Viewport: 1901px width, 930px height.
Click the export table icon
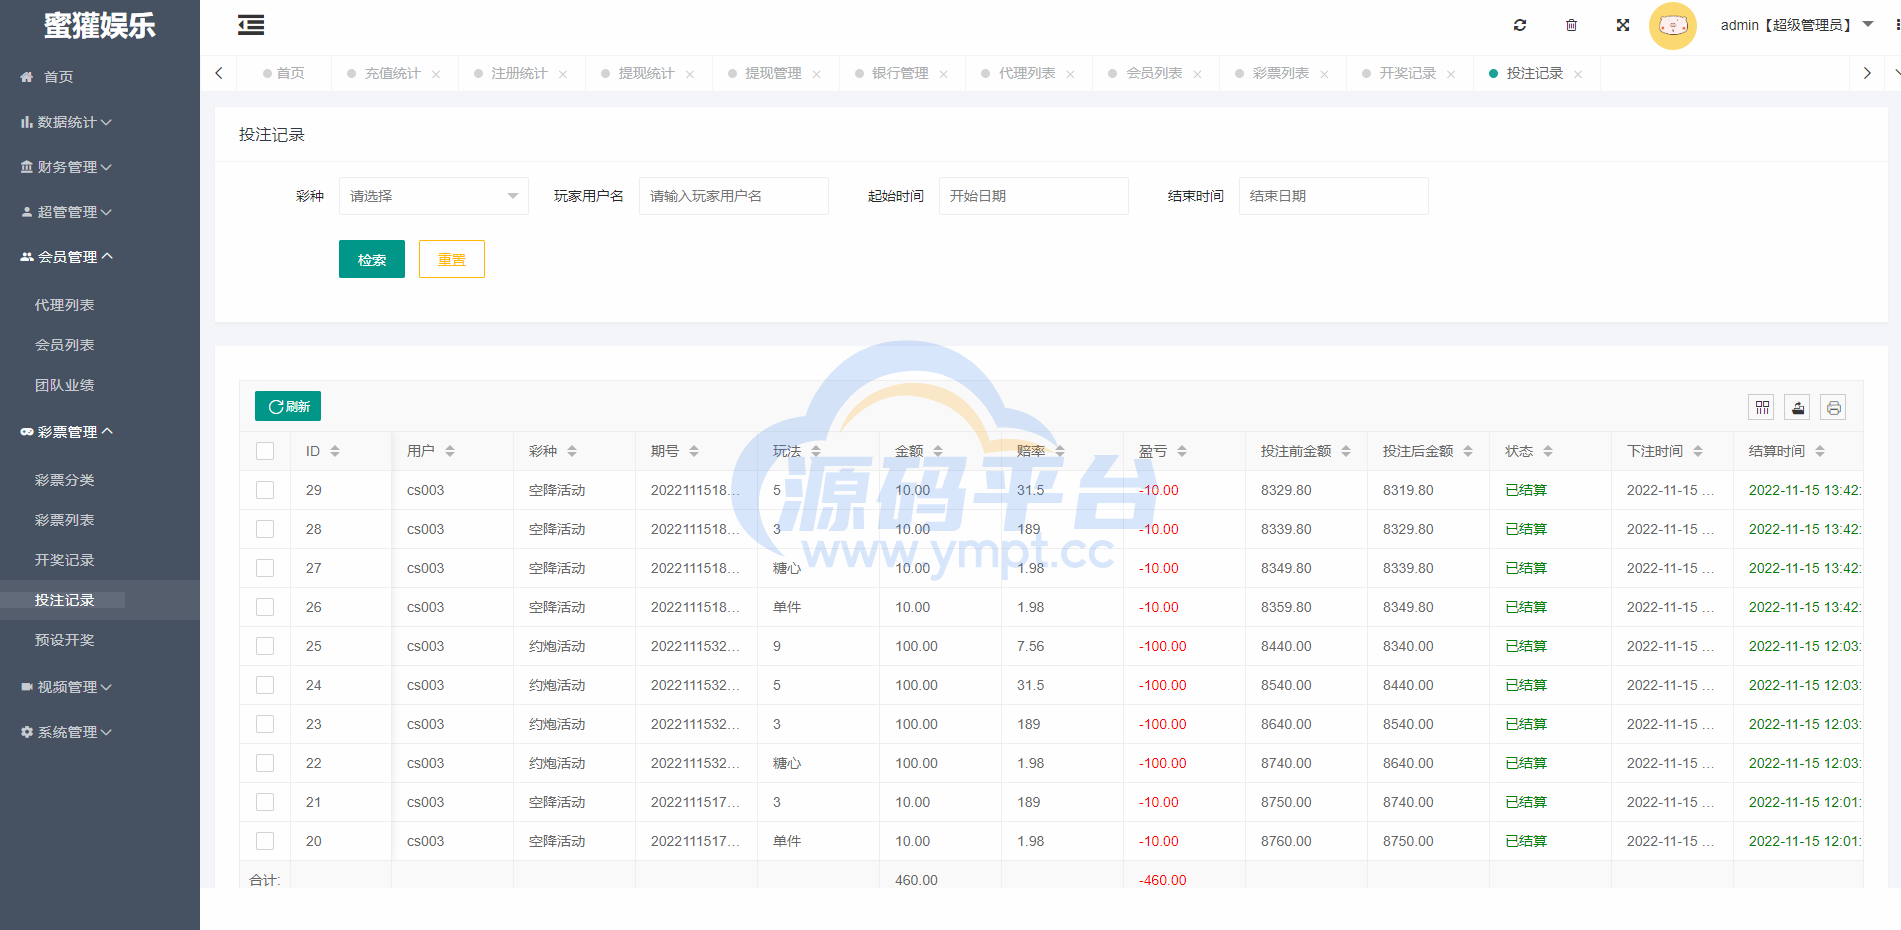click(x=1798, y=407)
